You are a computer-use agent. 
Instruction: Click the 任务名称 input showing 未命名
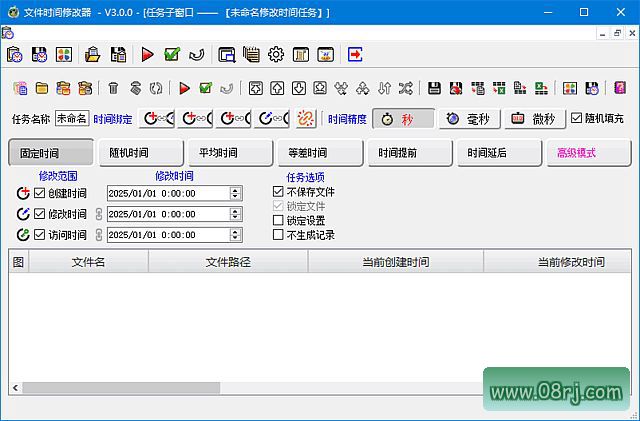[72, 118]
